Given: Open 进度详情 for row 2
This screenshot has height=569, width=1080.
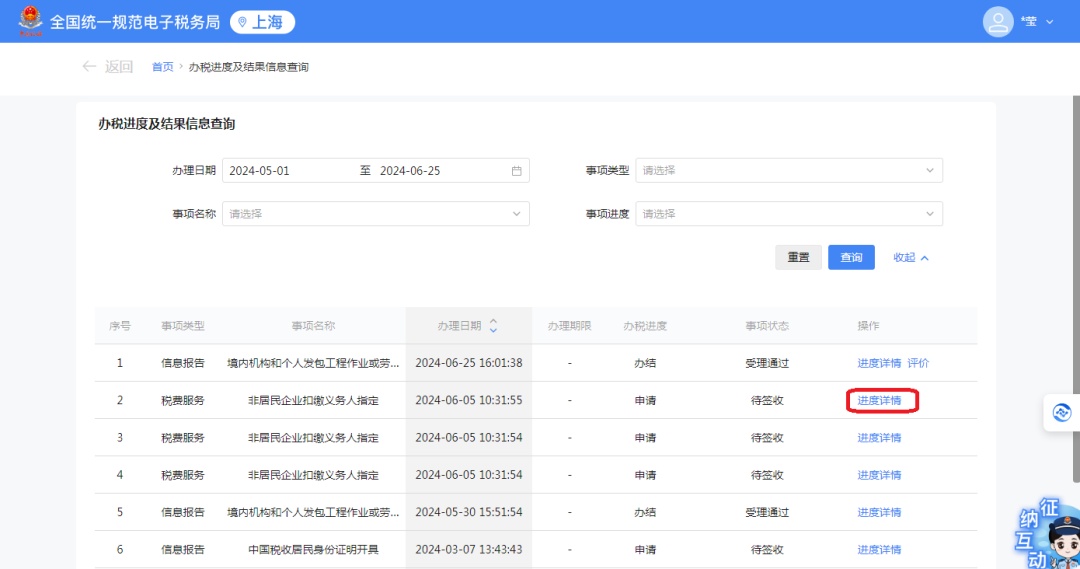Looking at the screenshot, I should [879, 401].
